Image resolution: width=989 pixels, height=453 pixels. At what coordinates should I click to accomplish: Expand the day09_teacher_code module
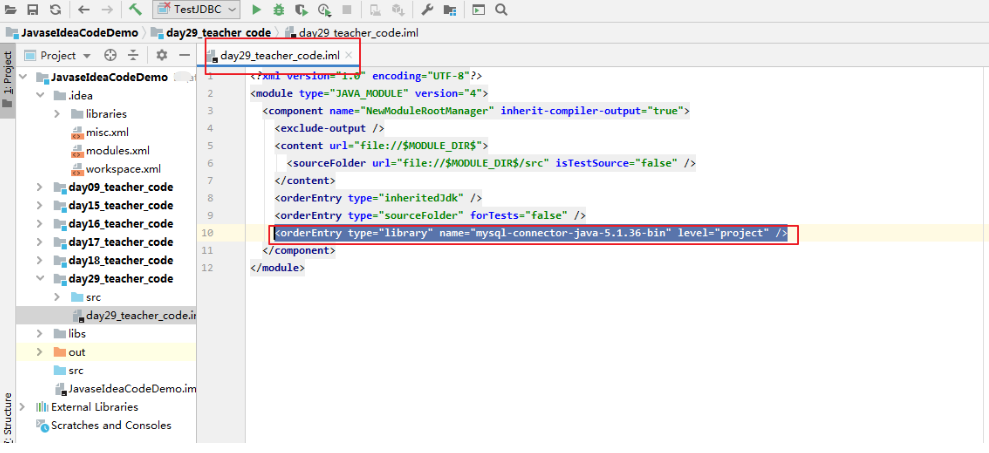40,187
